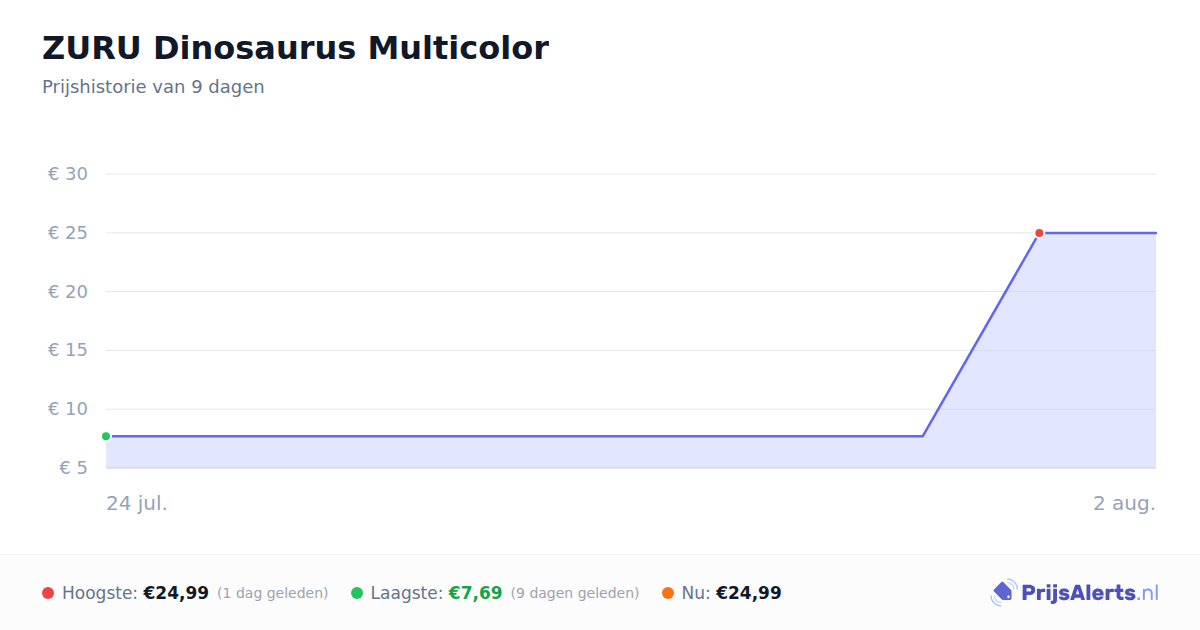1200x630 pixels.
Task: Click the € 20 axis label
Action: click(68, 292)
